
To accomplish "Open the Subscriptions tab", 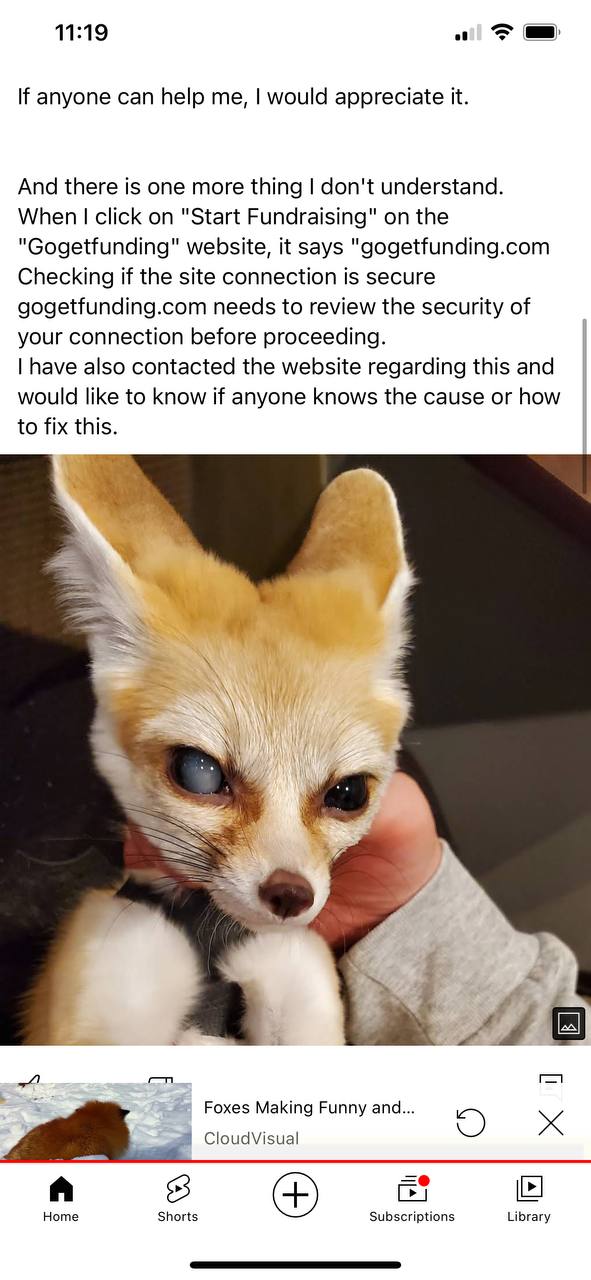I will [412, 1199].
